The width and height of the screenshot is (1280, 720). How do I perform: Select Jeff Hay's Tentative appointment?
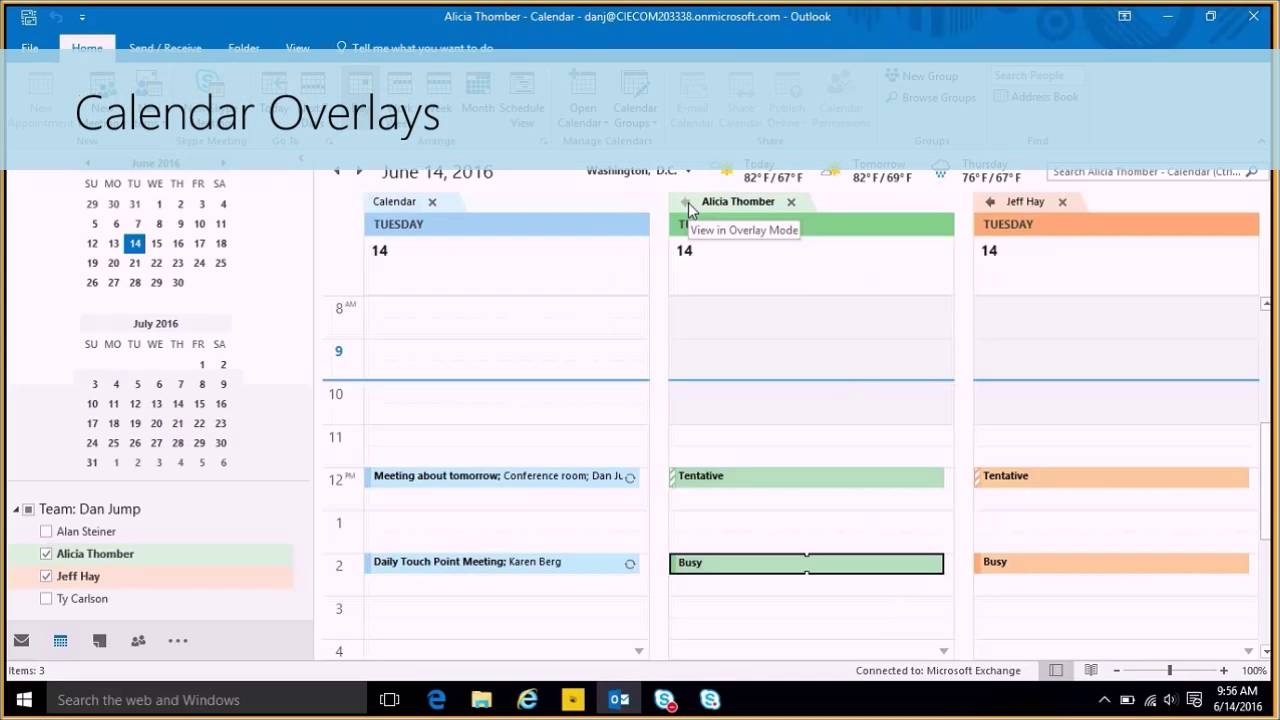coord(1111,477)
